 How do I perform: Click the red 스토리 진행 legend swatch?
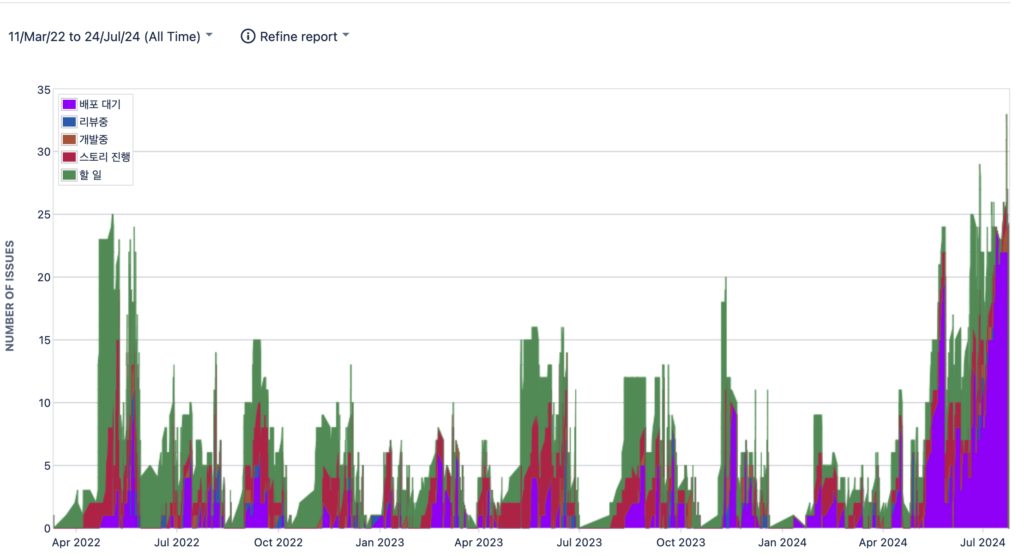(69, 158)
